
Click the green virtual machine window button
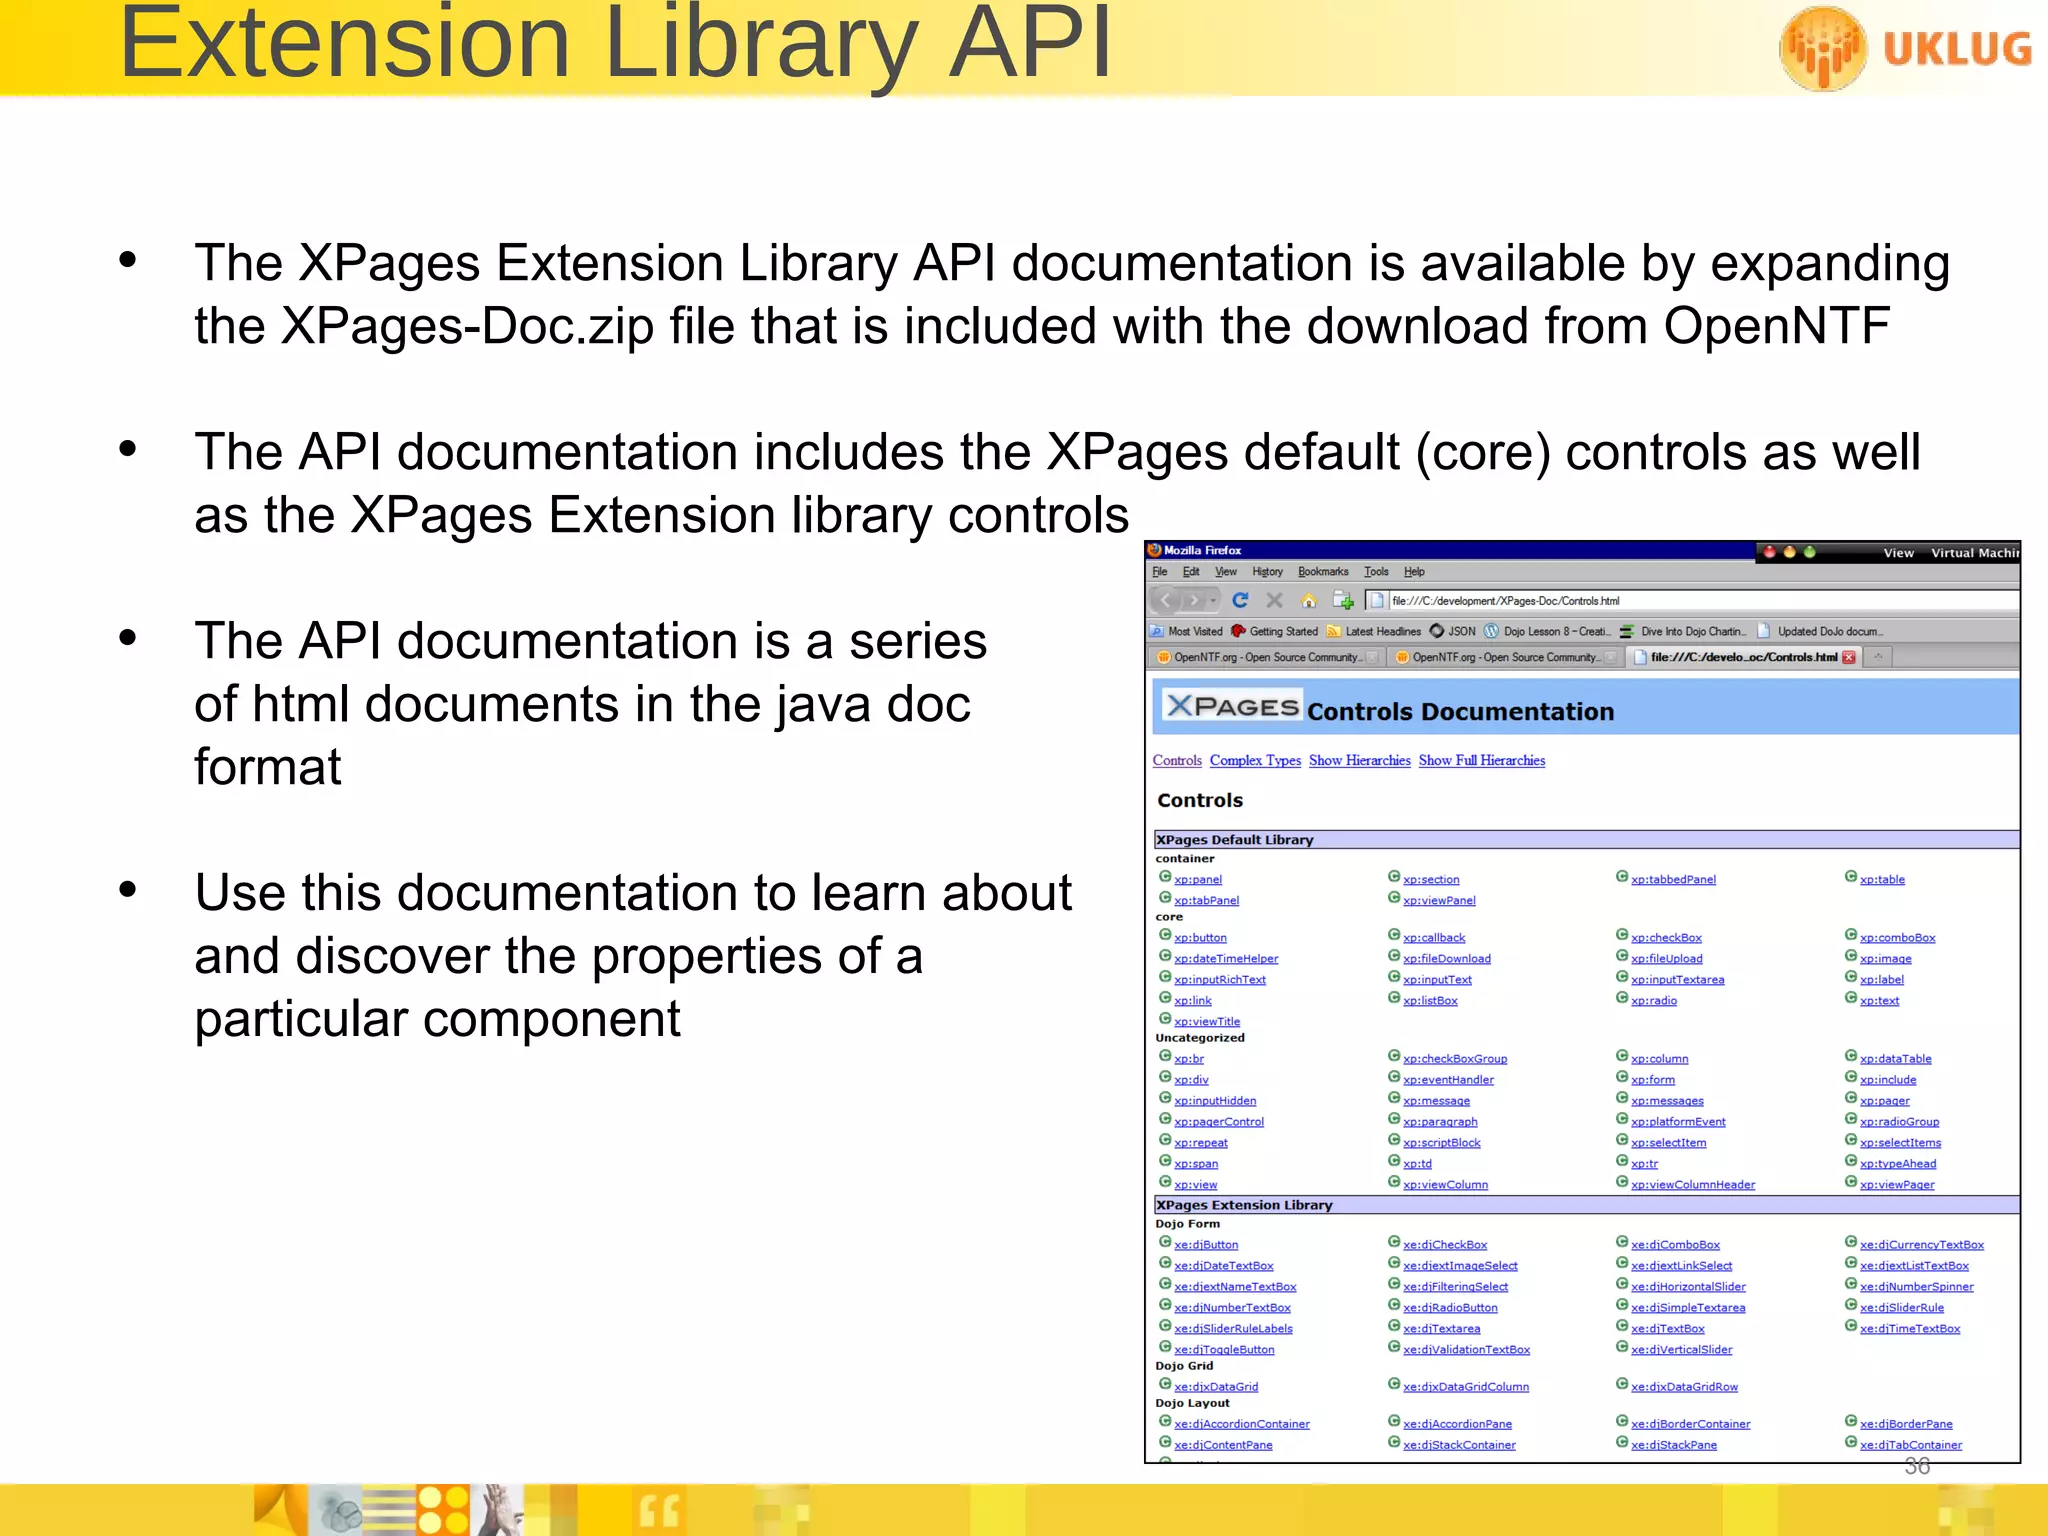click(1810, 552)
